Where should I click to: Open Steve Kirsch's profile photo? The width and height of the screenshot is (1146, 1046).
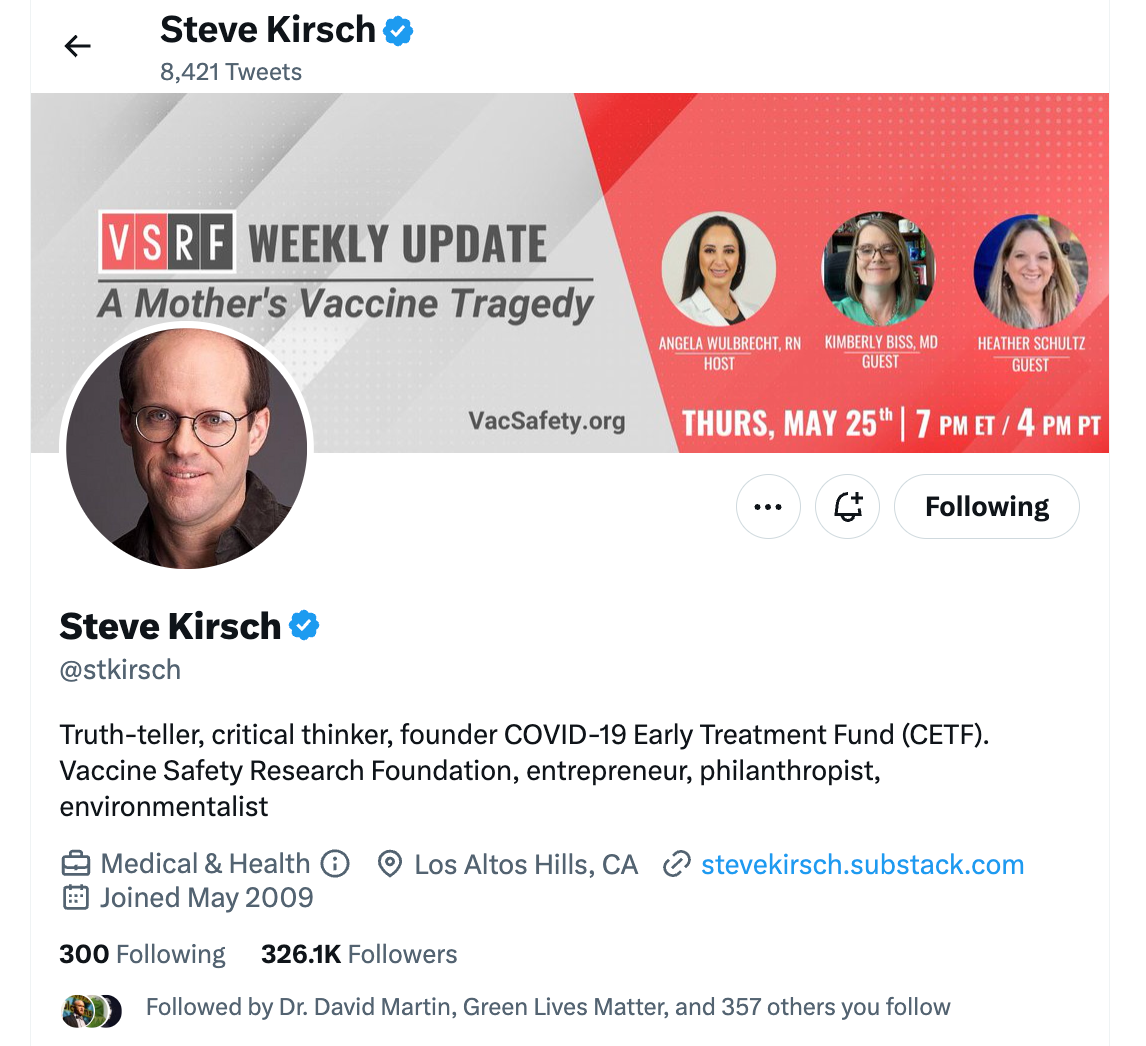point(186,448)
